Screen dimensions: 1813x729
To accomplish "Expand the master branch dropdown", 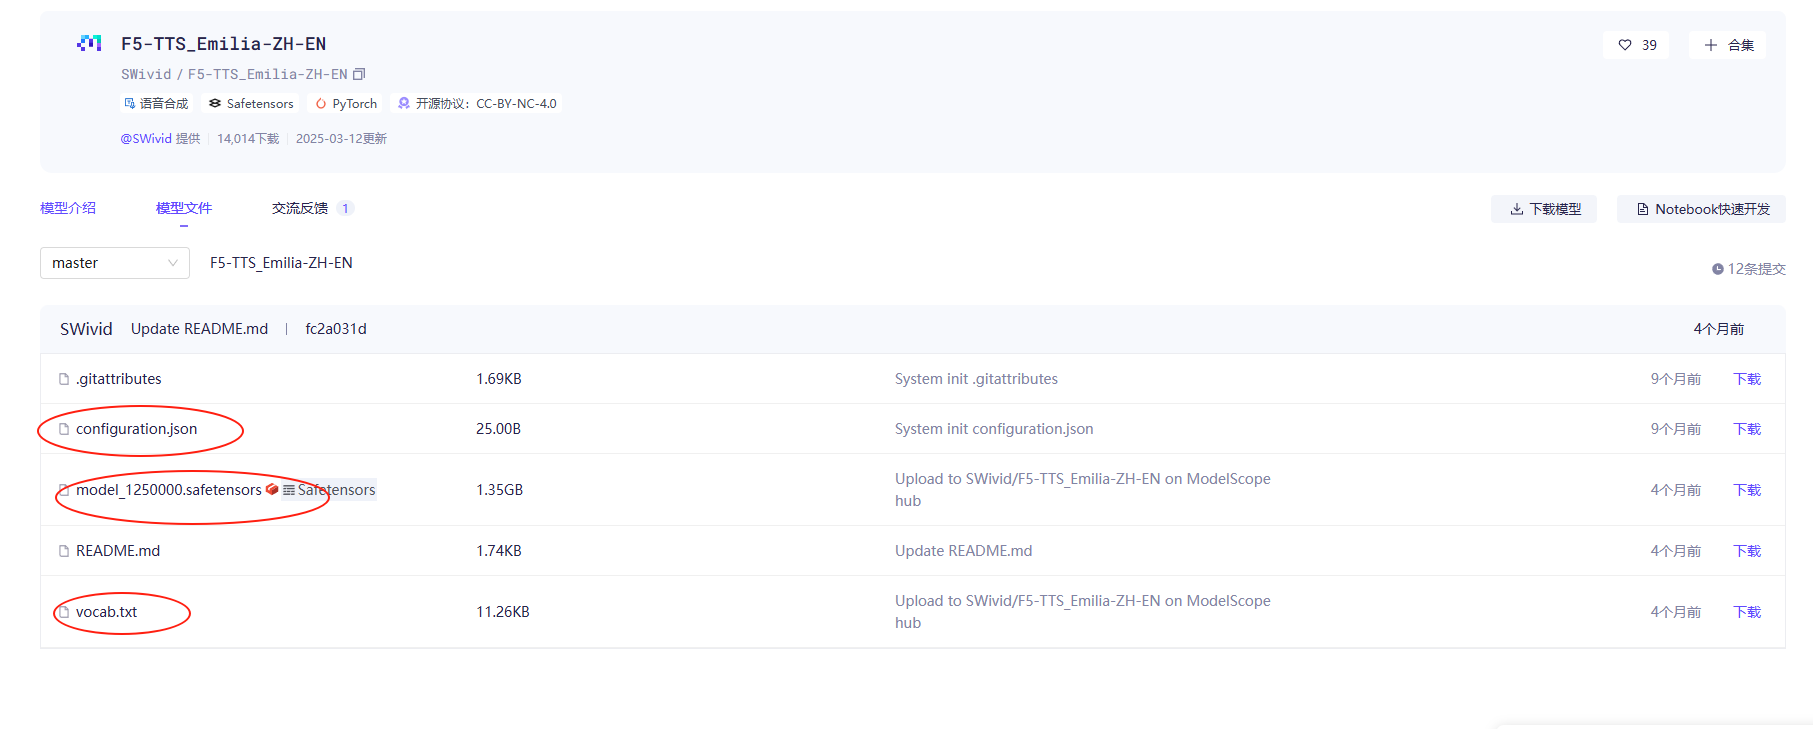I will 115,263.
